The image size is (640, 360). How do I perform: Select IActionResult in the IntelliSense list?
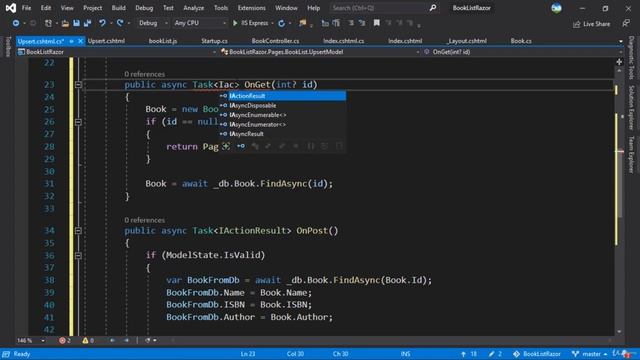282,96
